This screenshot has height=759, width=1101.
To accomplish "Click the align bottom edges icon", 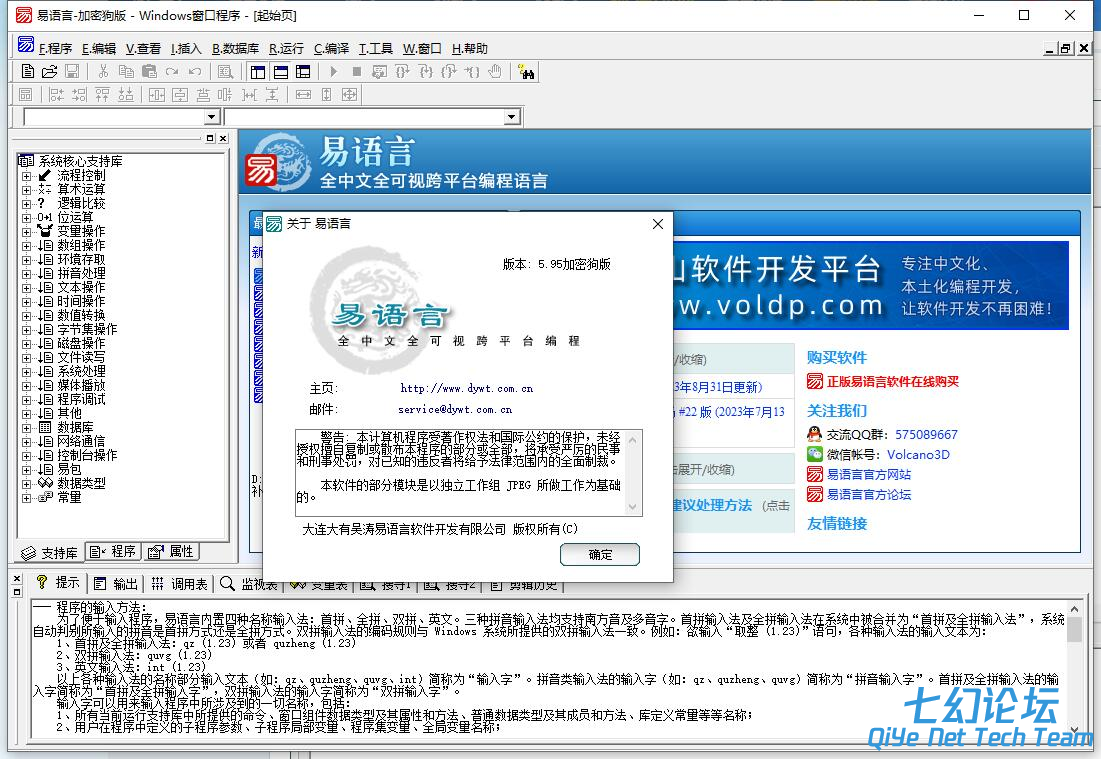I will tap(126, 94).
